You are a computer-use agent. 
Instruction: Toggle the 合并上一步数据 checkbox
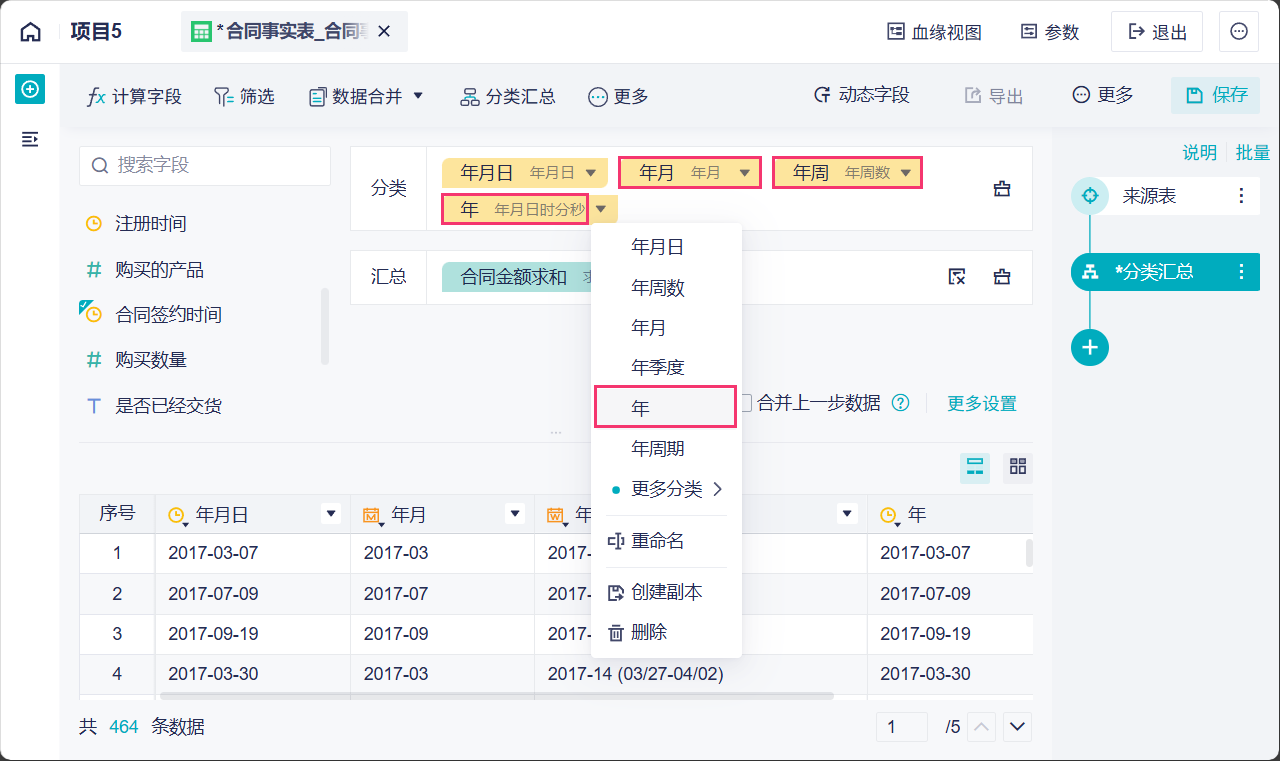point(745,403)
